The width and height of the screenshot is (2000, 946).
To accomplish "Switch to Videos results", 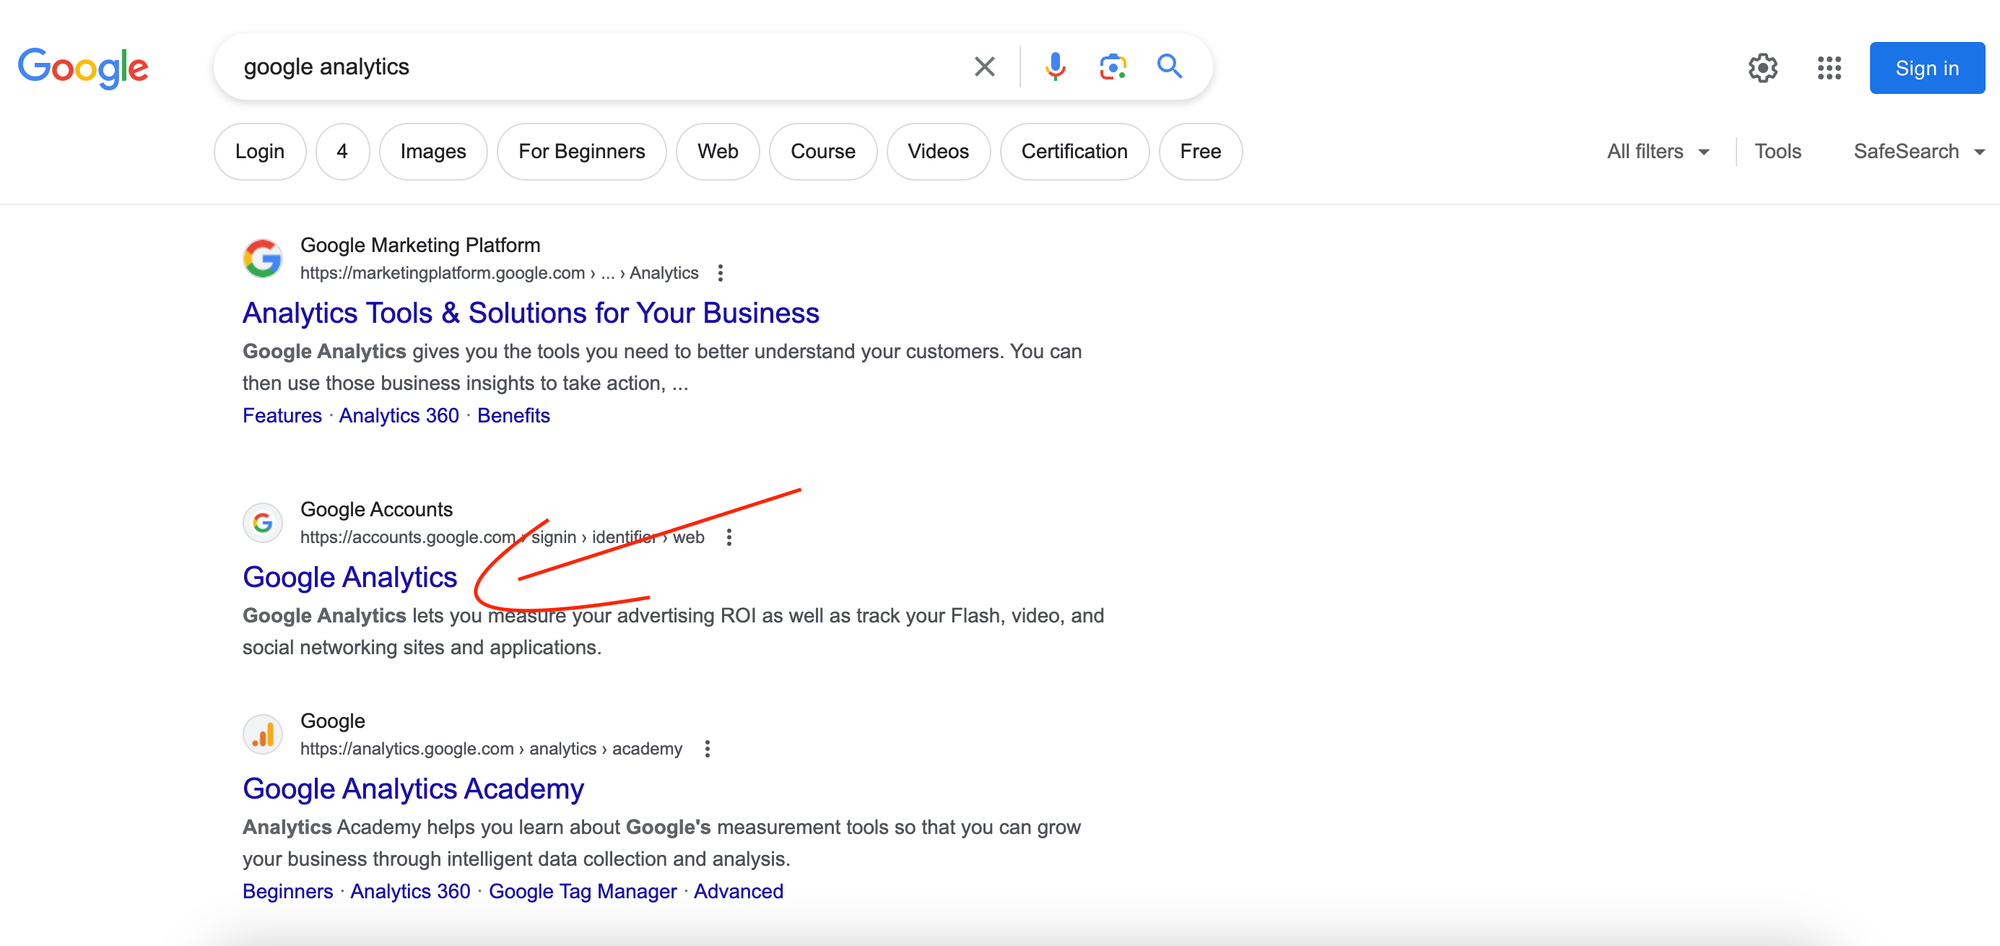I will [x=938, y=152].
